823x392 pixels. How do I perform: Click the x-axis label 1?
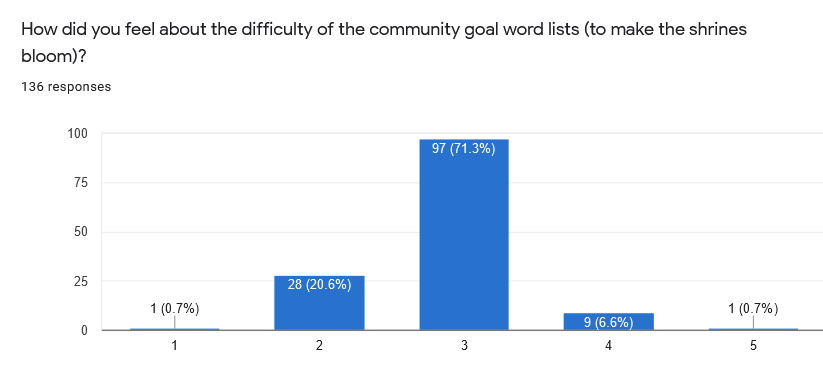tap(175, 346)
